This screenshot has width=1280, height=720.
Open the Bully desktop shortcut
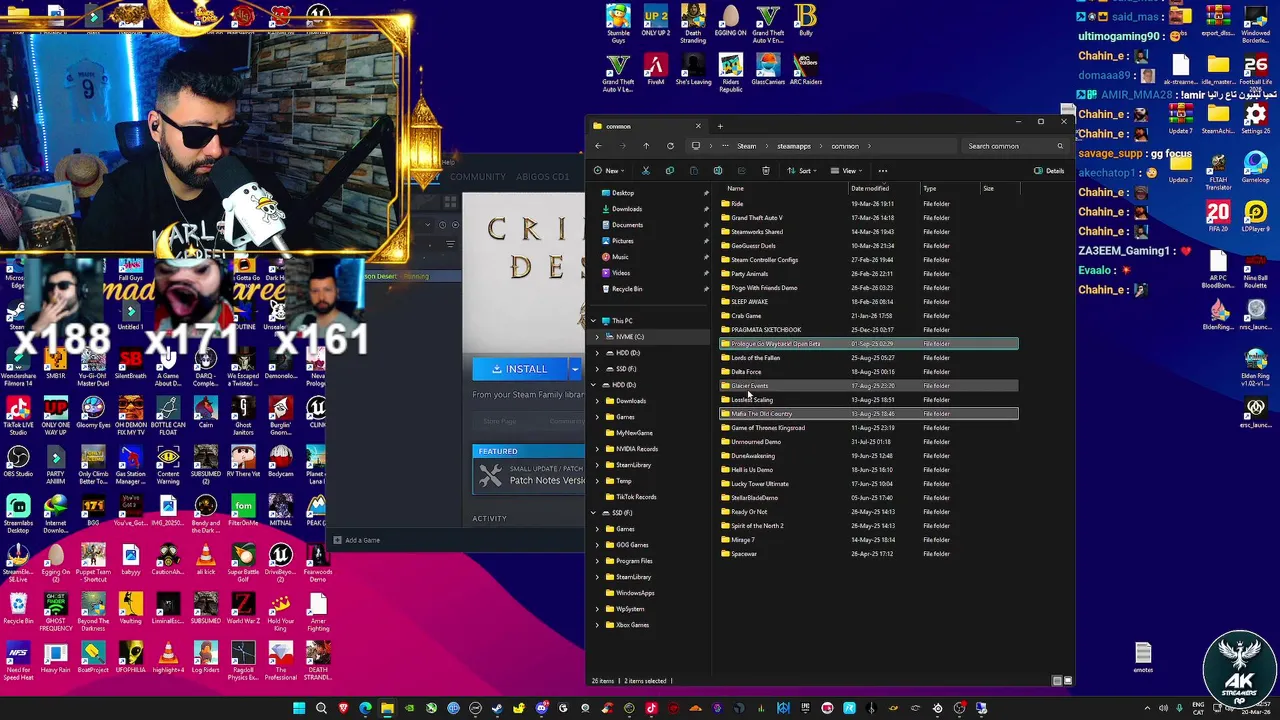[806, 21]
